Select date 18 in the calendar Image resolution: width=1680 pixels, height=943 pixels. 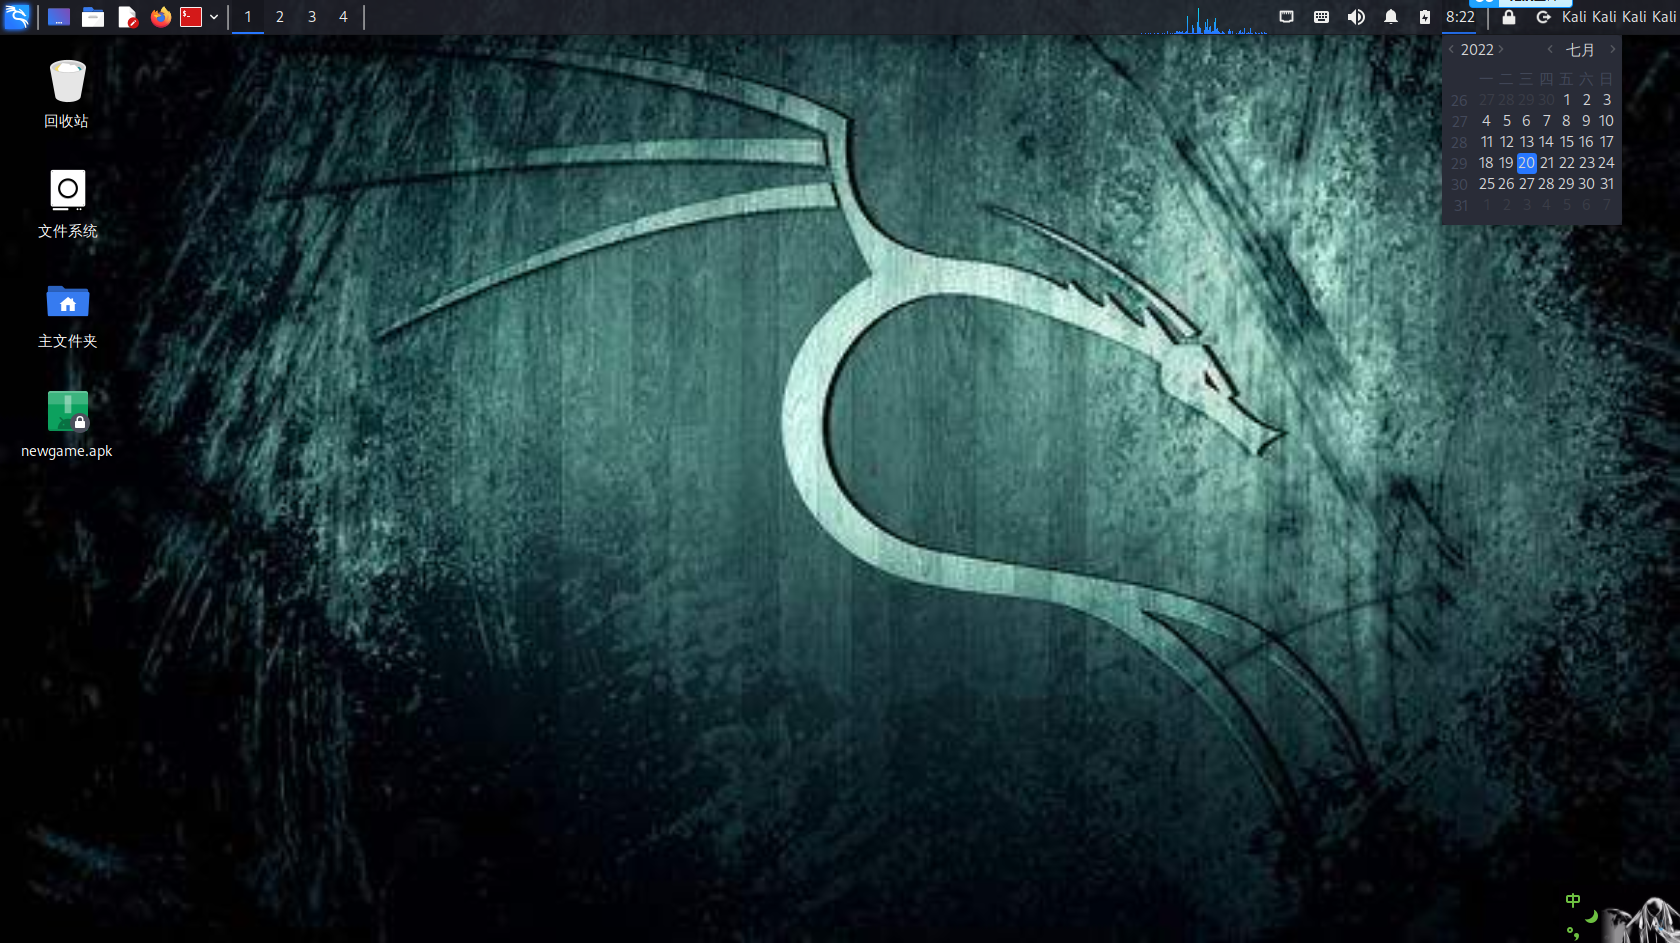point(1486,163)
